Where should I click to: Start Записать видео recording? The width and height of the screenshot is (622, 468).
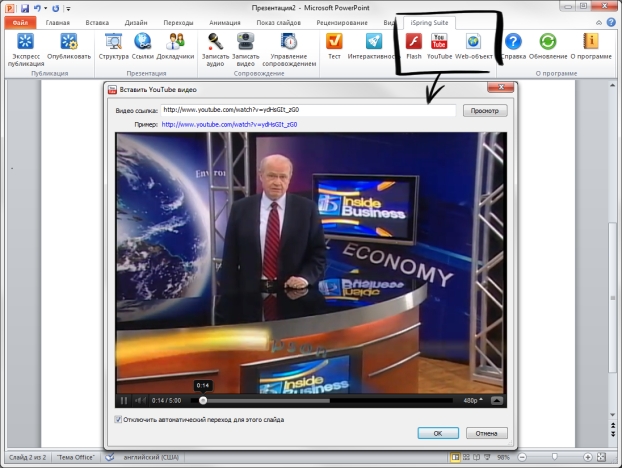pos(246,50)
